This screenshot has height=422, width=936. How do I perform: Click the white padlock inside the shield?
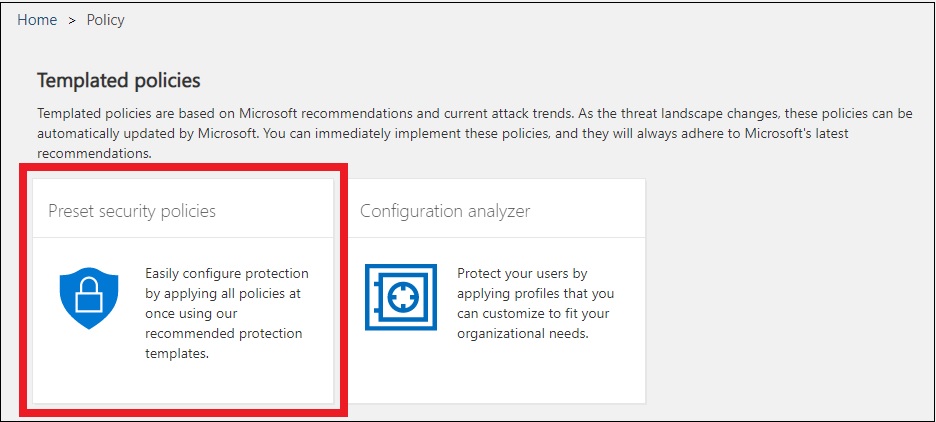(x=89, y=295)
